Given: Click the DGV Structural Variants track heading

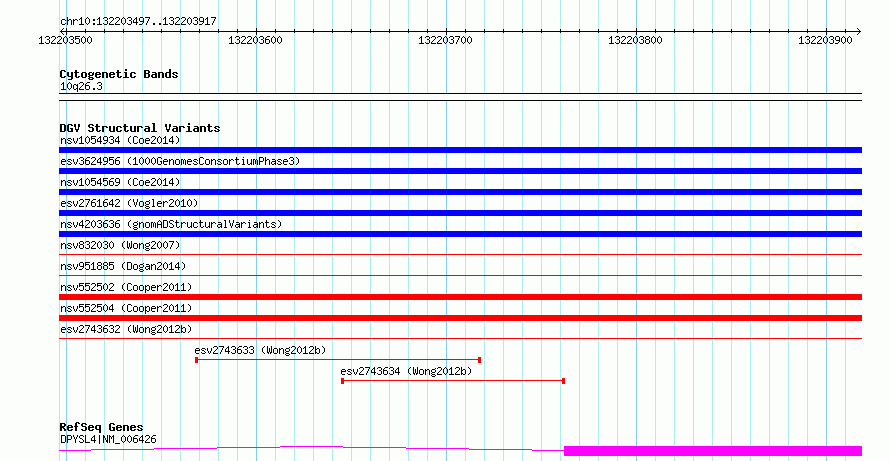Looking at the screenshot, I should (140, 128).
